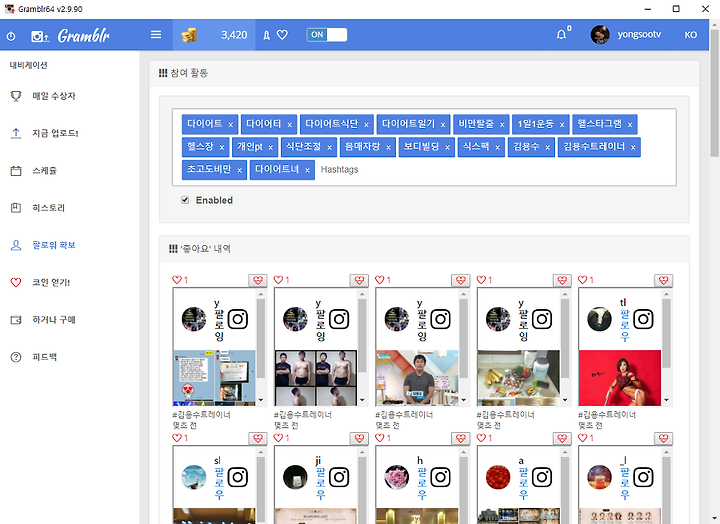
Task: Remove the 1일1운동 hashtag tag
Action: pyautogui.click(x=562, y=124)
